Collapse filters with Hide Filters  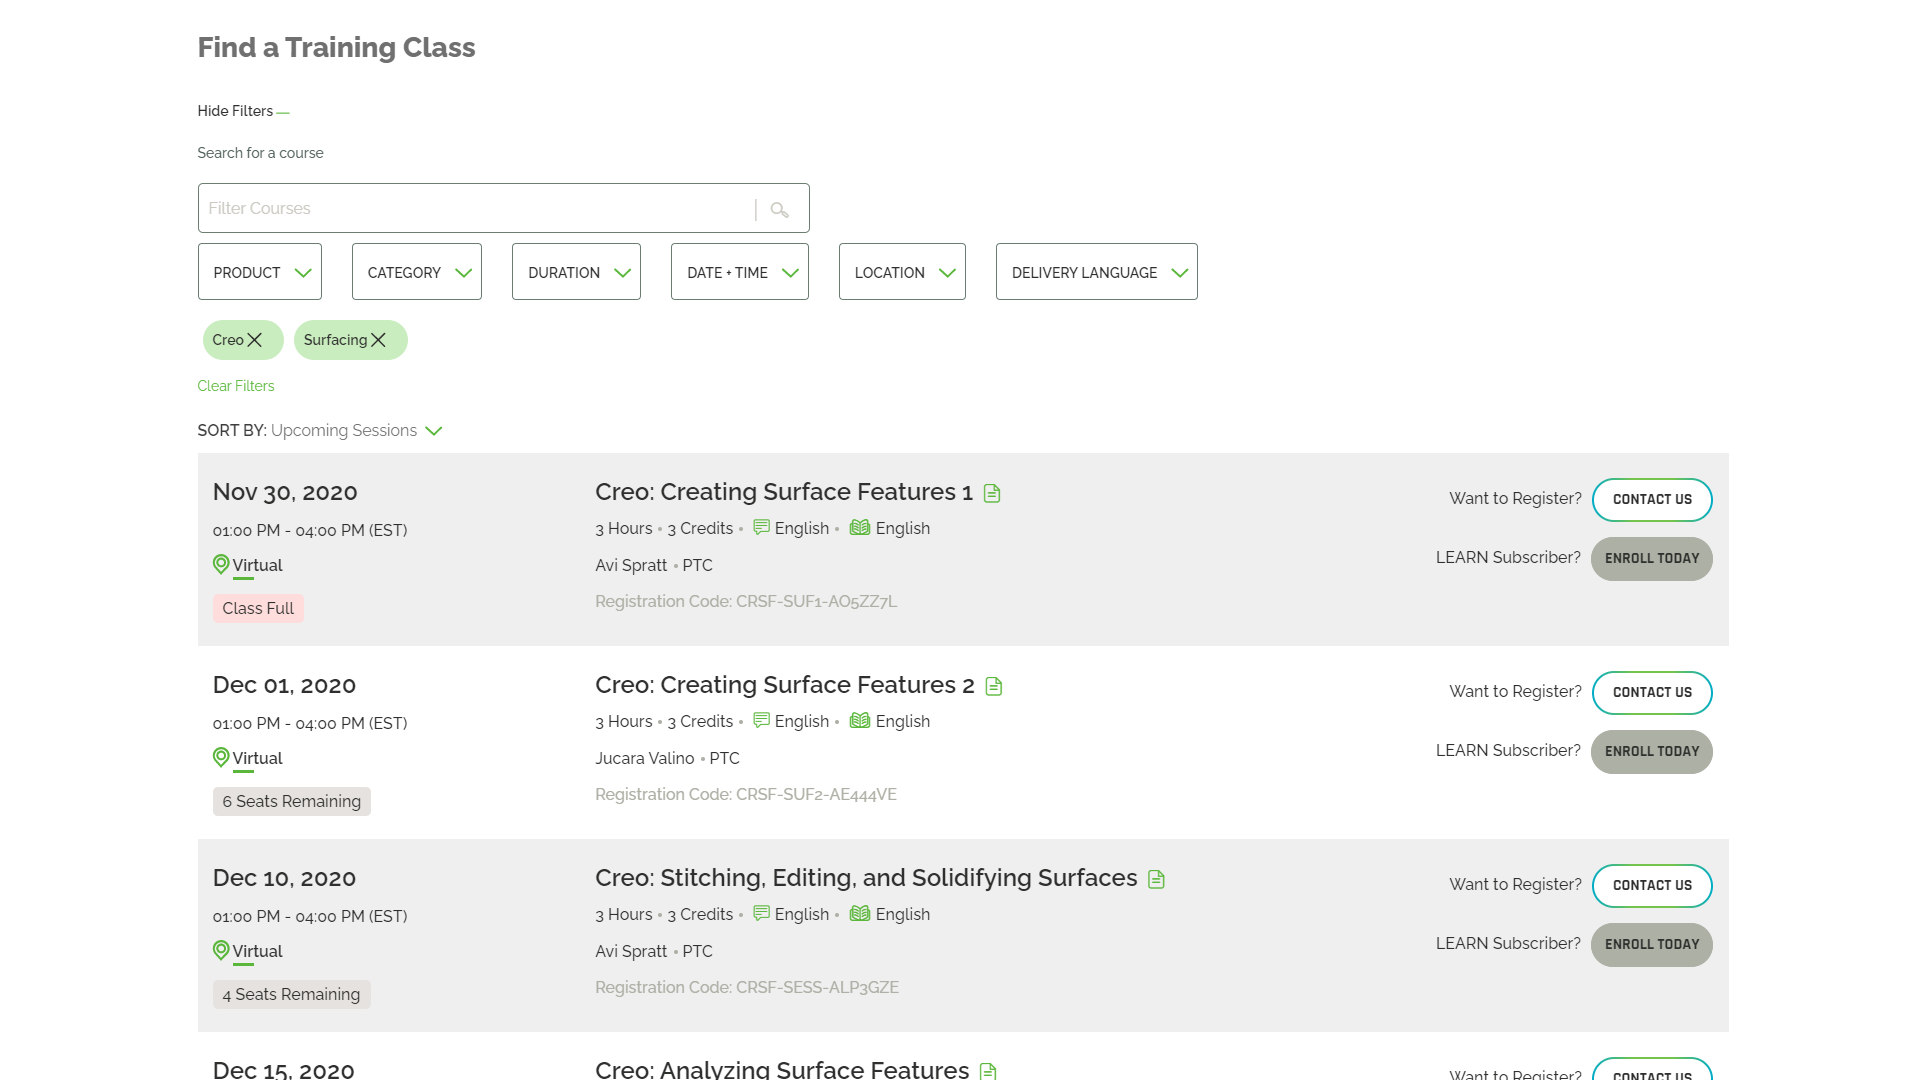point(243,111)
